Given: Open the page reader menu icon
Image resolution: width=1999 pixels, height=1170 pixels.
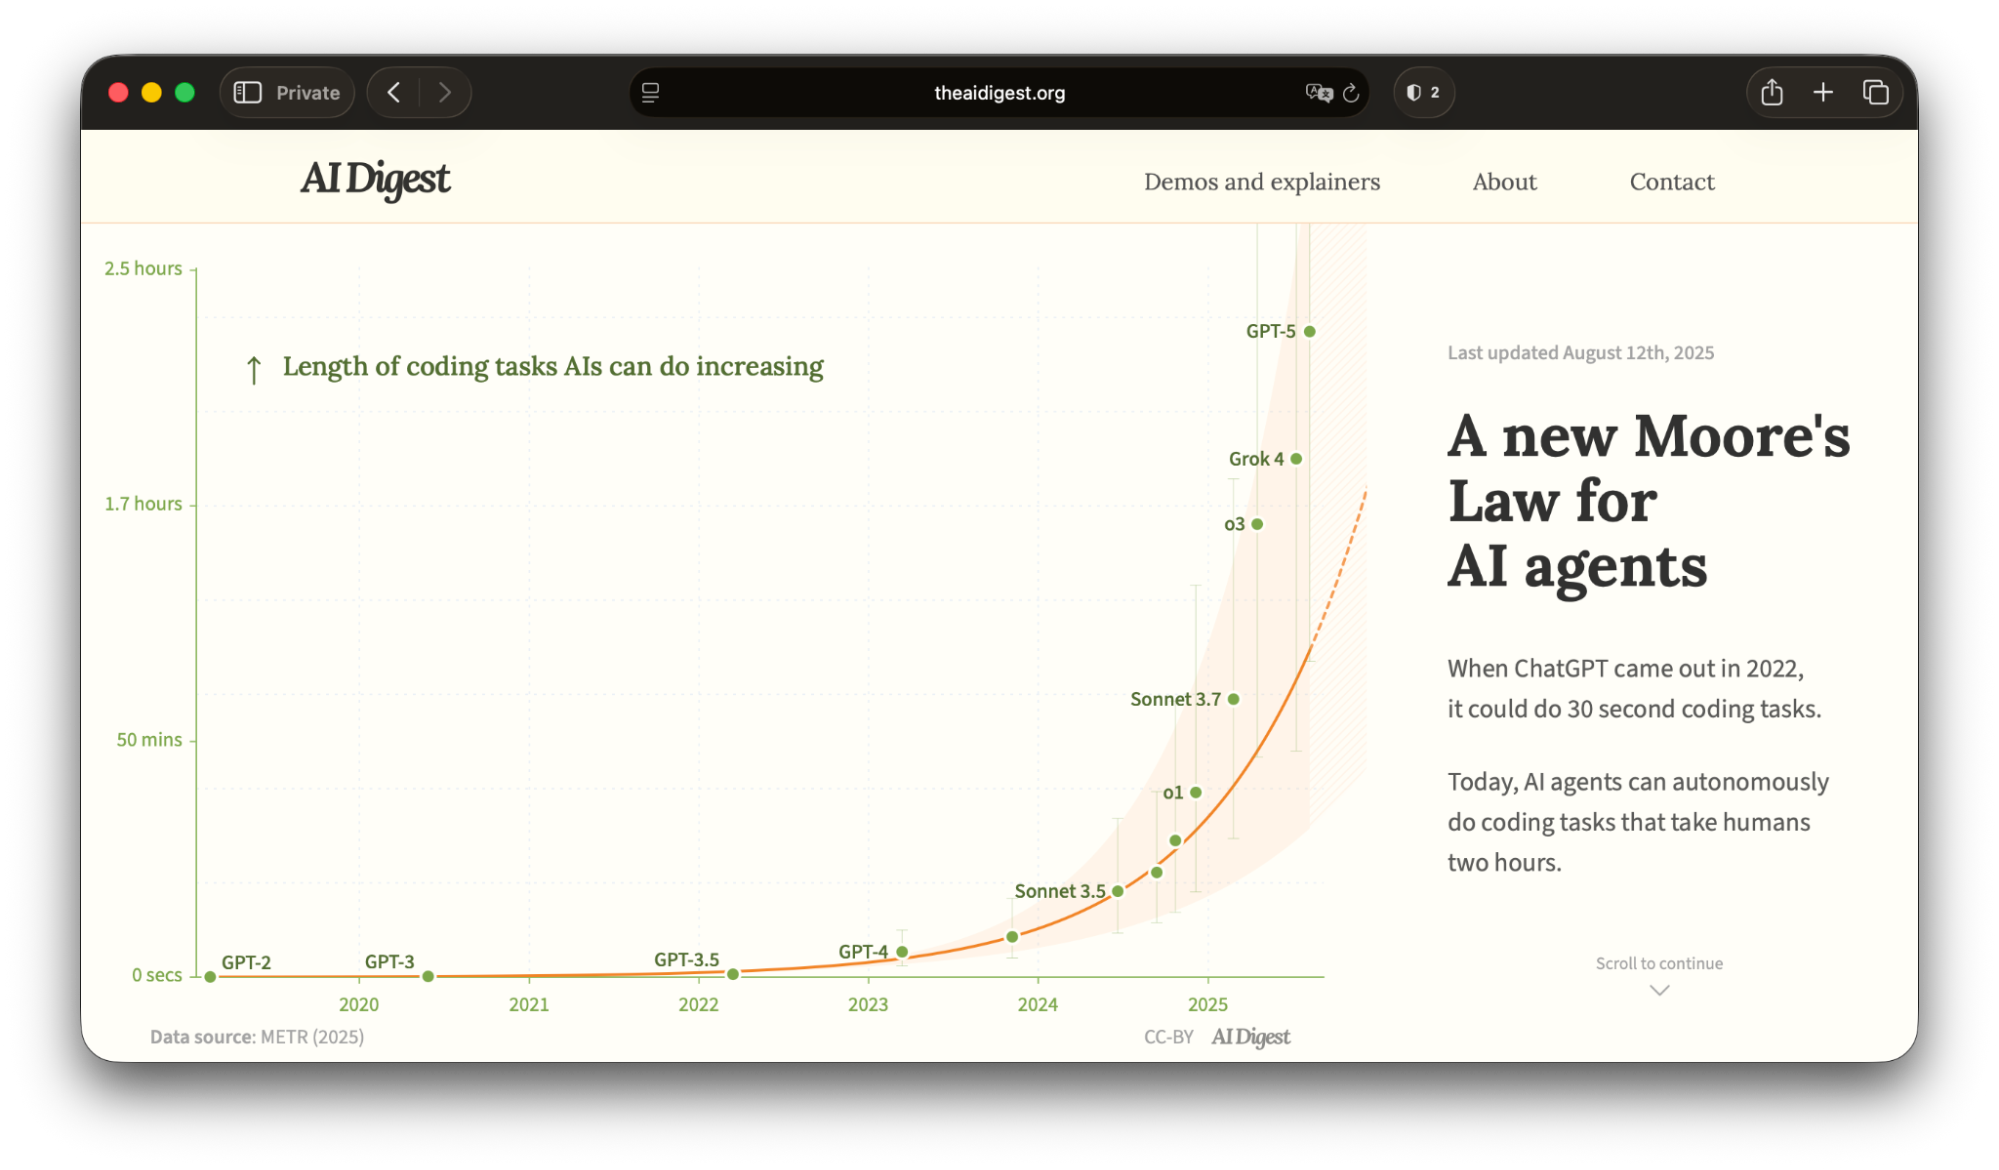Looking at the screenshot, I should (651, 93).
